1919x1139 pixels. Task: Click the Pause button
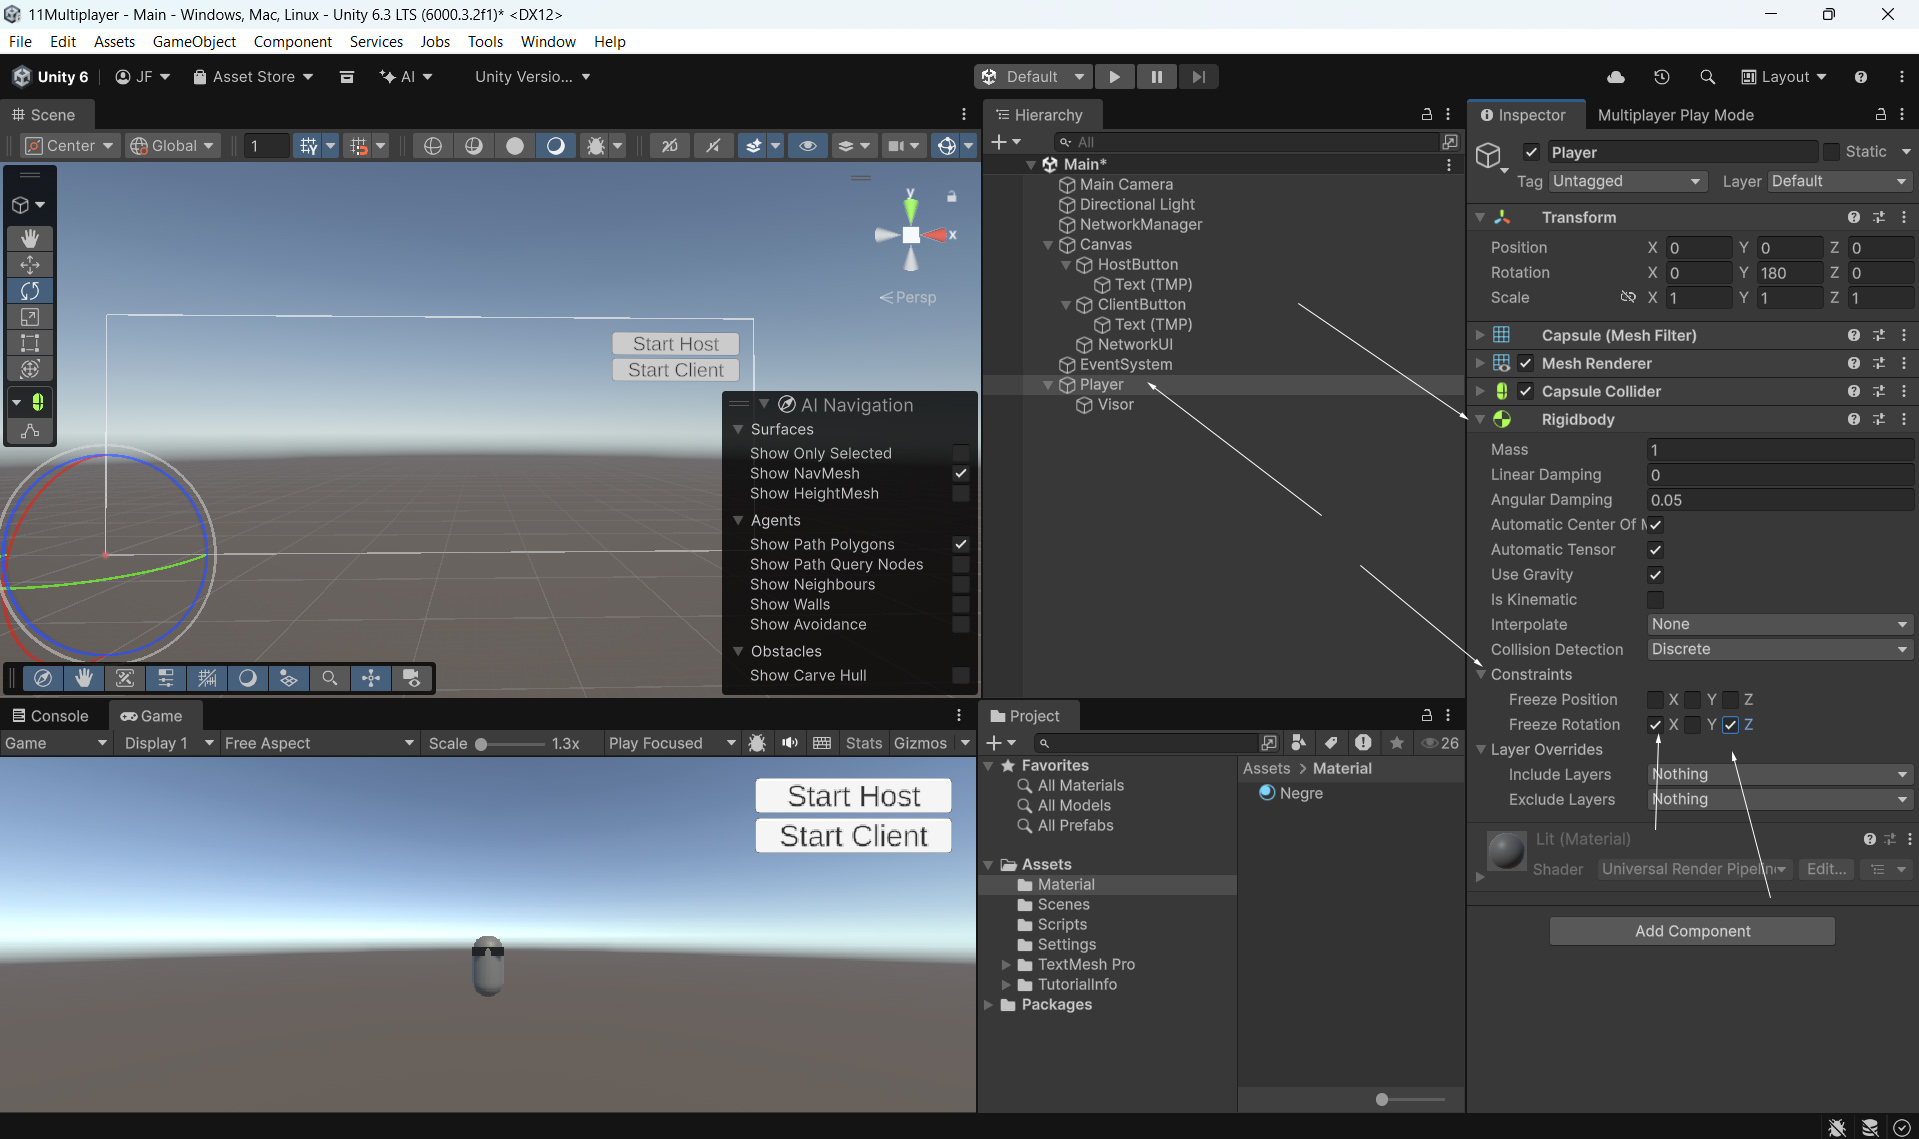coord(1156,77)
